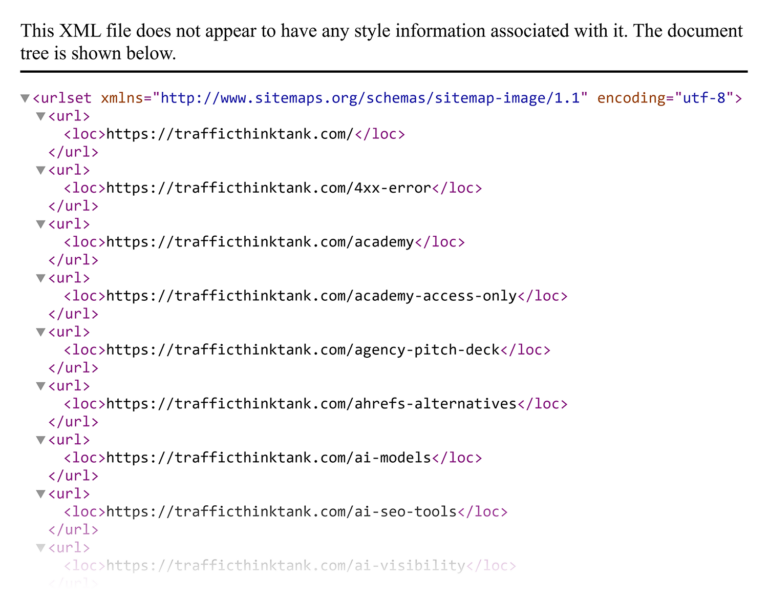The image size is (768, 598).
Task: Collapse url node for 4xx-error
Action: 41,170
